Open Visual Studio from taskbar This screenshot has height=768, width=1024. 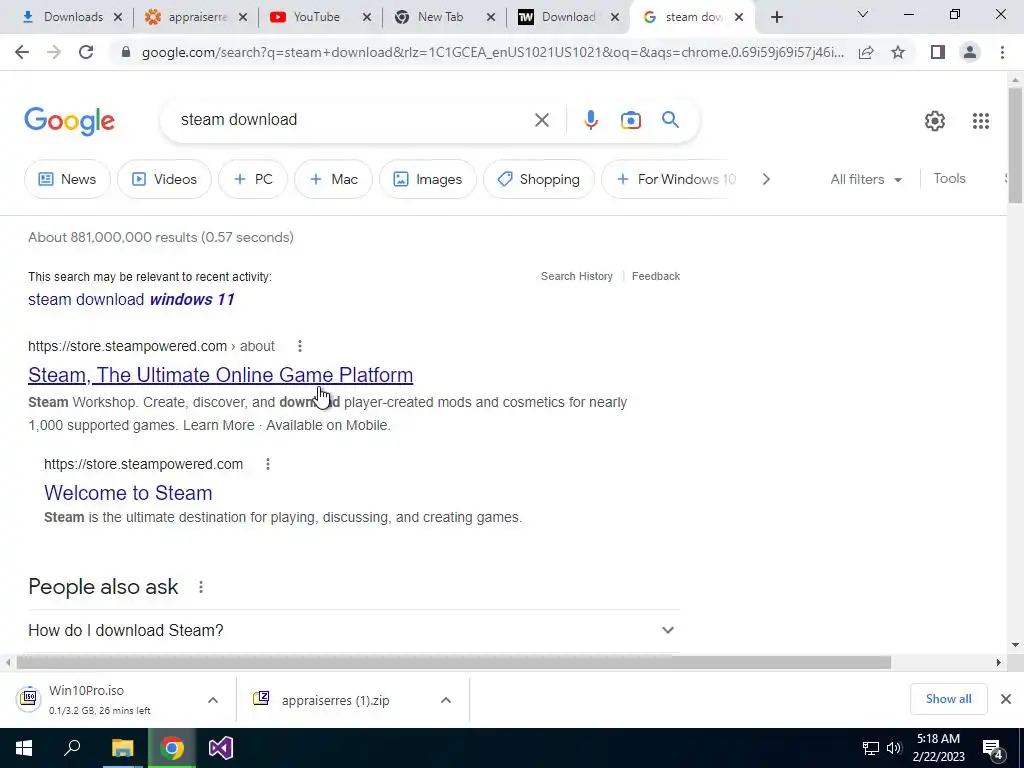point(221,748)
